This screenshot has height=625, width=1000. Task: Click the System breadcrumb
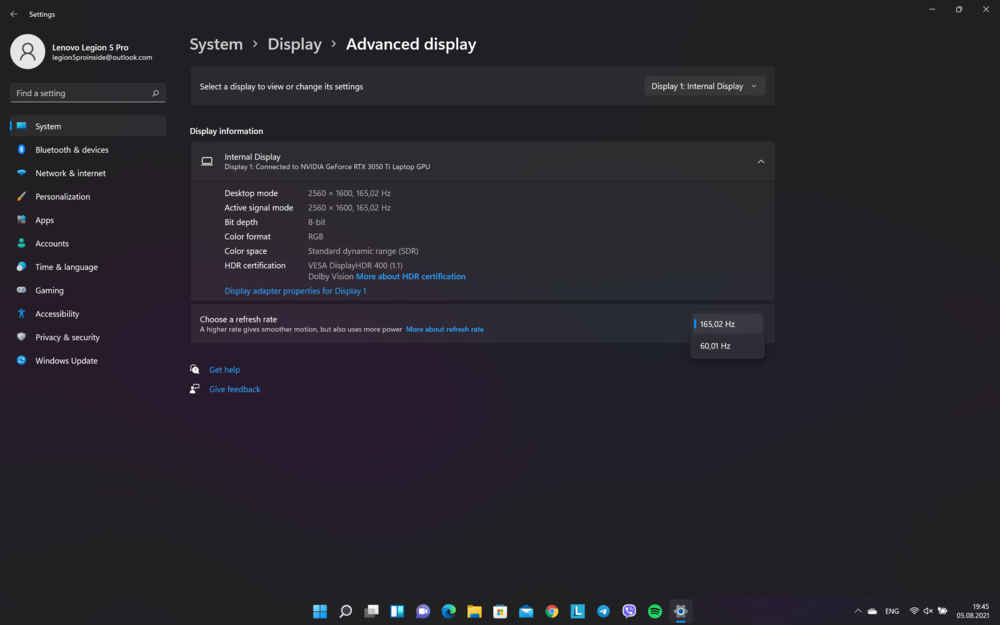(216, 44)
